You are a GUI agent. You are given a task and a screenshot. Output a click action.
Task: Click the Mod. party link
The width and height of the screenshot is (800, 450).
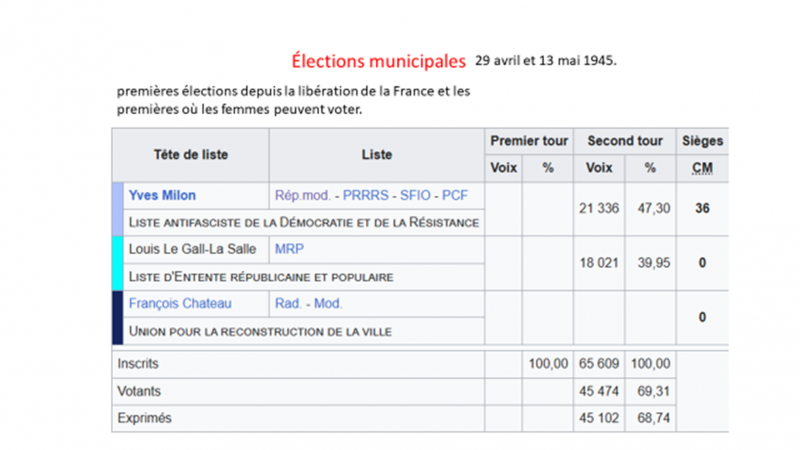[x=328, y=303]
